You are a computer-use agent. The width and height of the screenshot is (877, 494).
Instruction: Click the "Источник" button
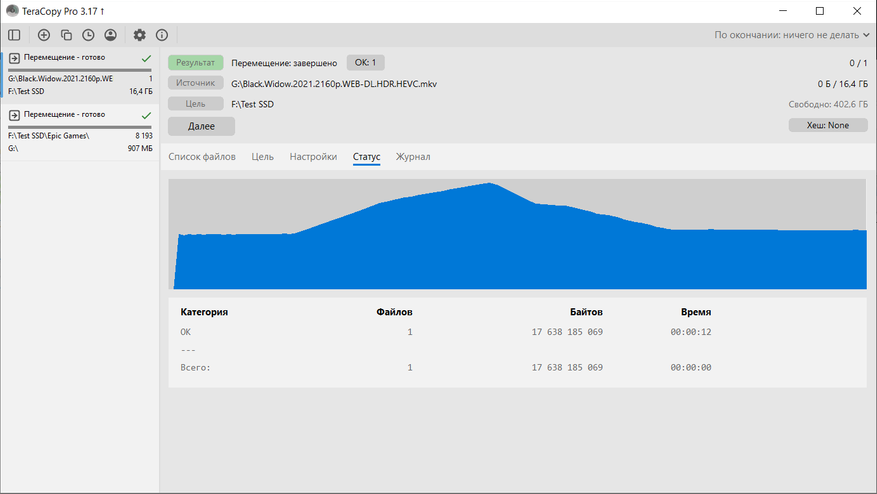(x=195, y=83)
